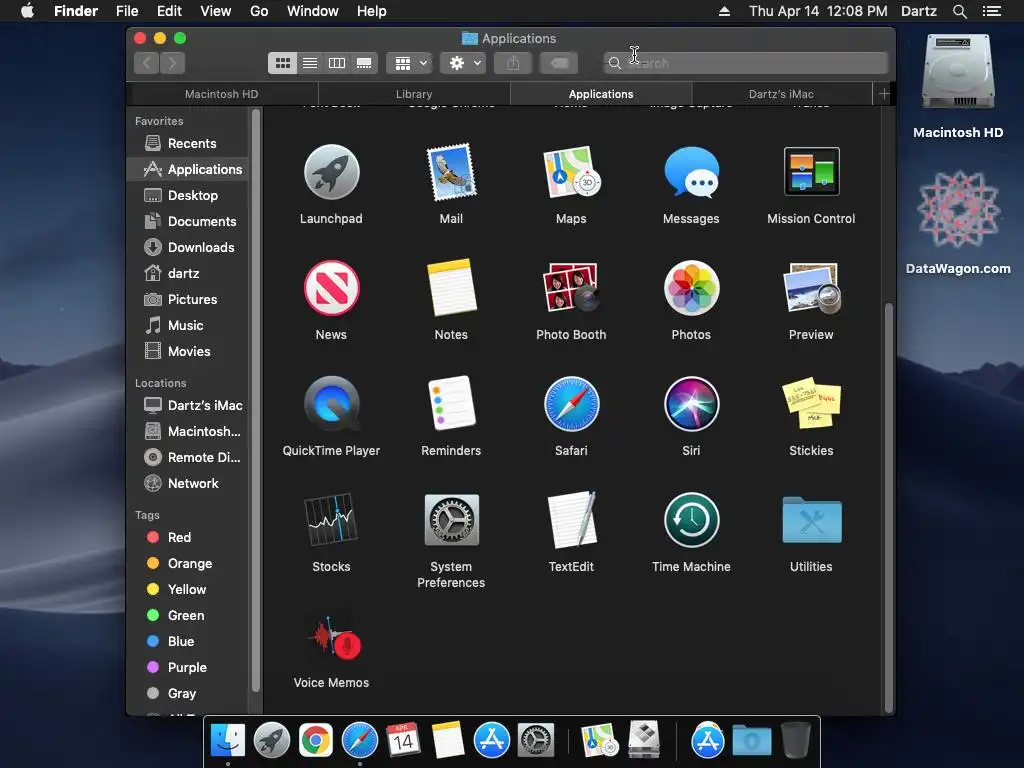The height and width of the screenshot is (768, 1024).
Task: Switch to list view in toolbar
Action: (310, 63)
